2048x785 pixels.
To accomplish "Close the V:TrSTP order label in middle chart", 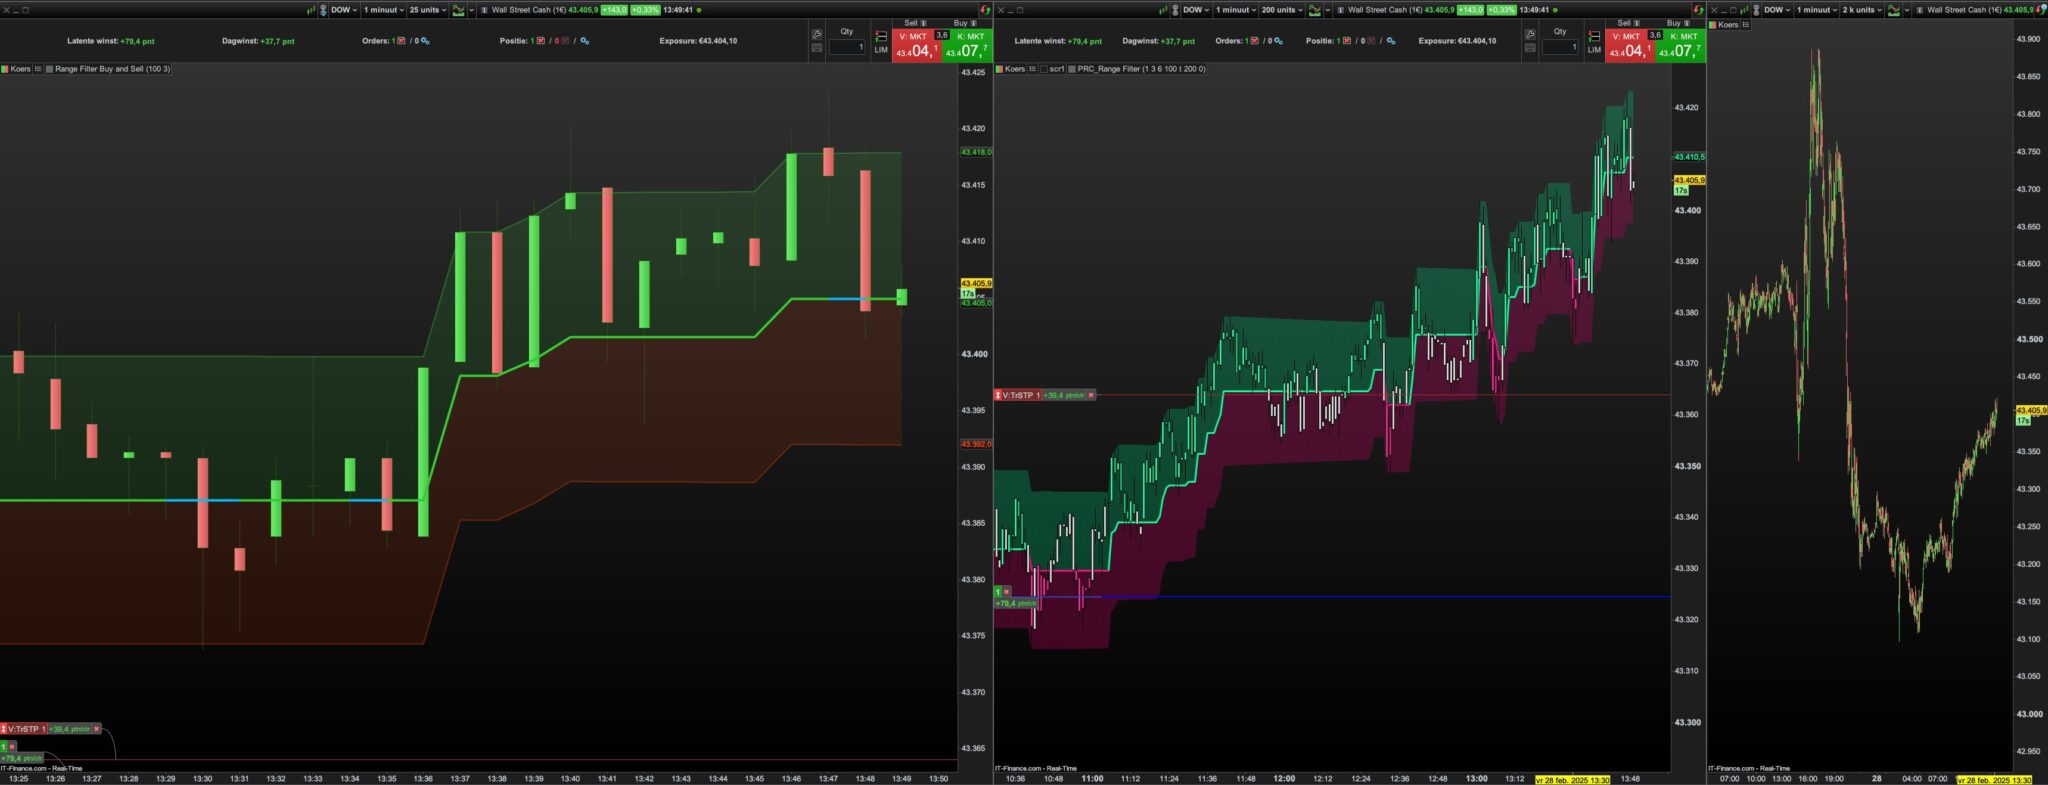I will pyautogui.click(x=1091, y=395).
